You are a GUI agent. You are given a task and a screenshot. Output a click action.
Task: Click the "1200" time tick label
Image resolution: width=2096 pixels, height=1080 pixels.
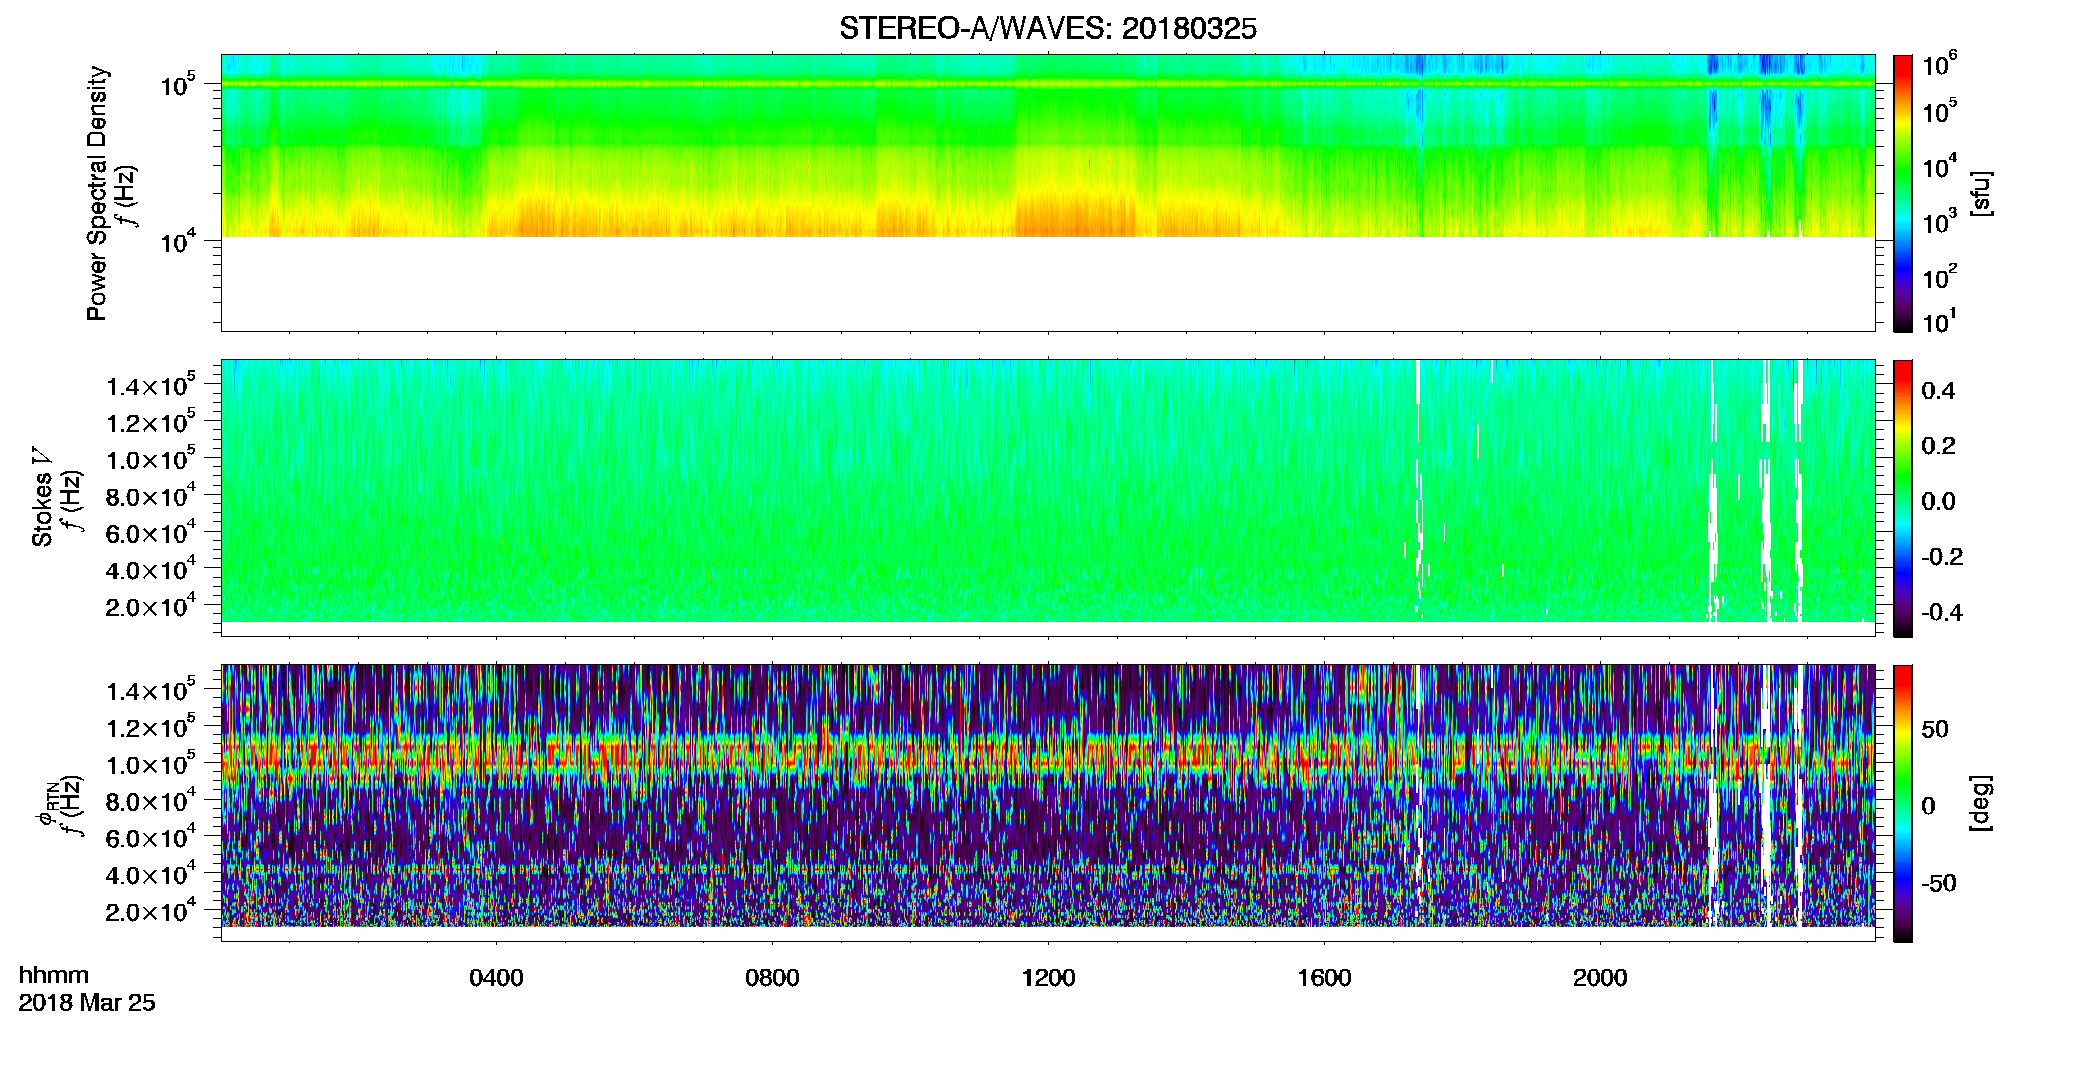[1048, 978]
